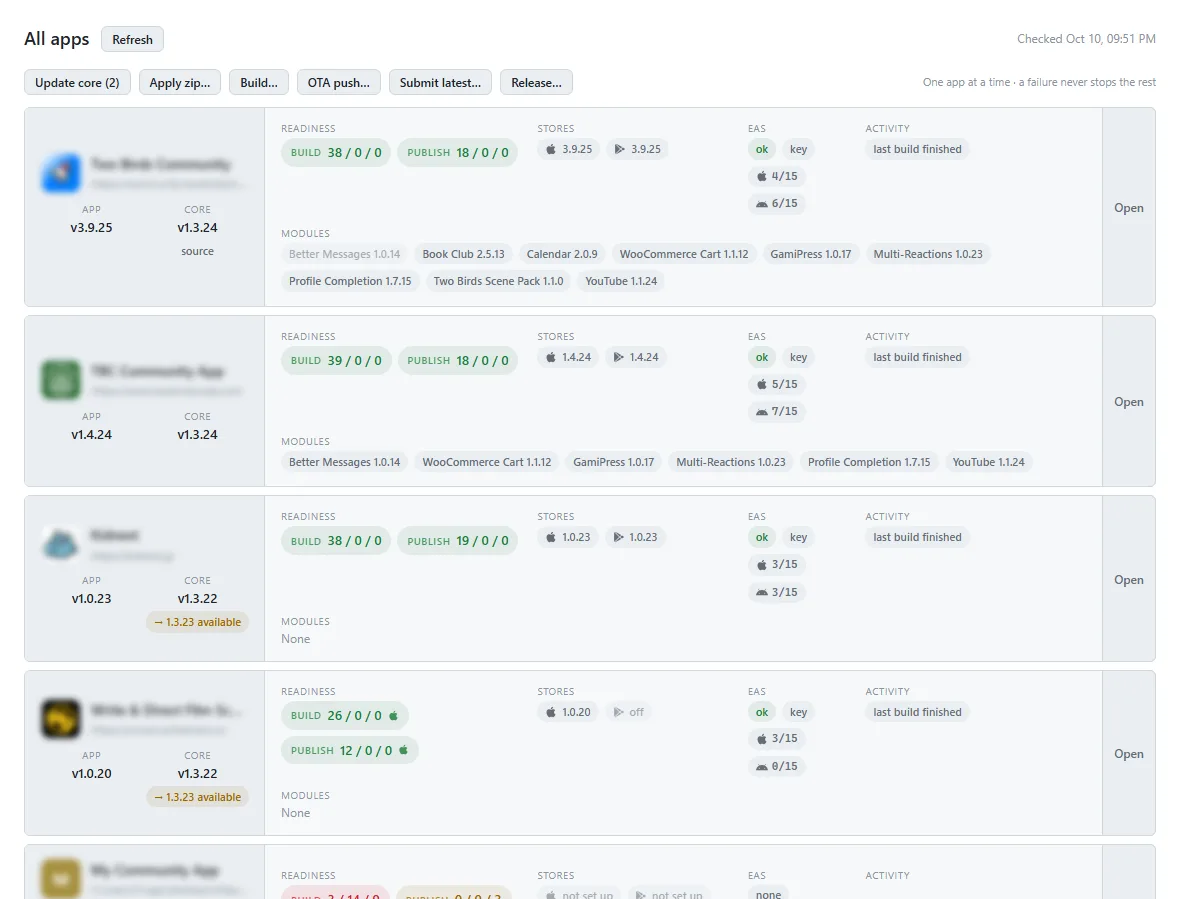This screenshot has width=1180, height=899.
Task: Click WooCommerce Cart 1.1.12 in second app
Action: [487, 462]
